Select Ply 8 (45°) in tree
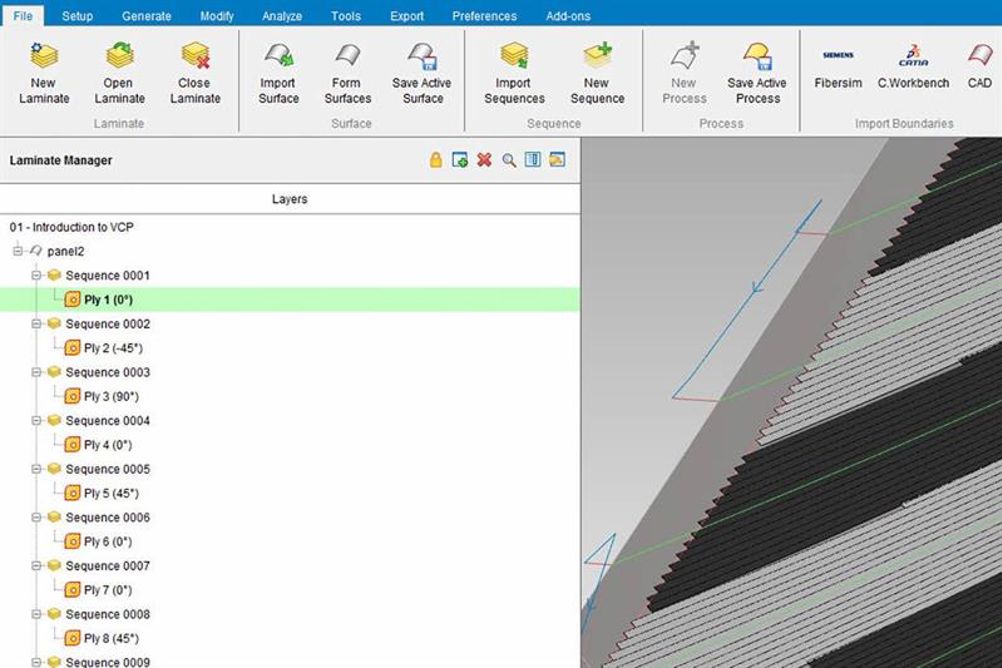 coord(111,638)
